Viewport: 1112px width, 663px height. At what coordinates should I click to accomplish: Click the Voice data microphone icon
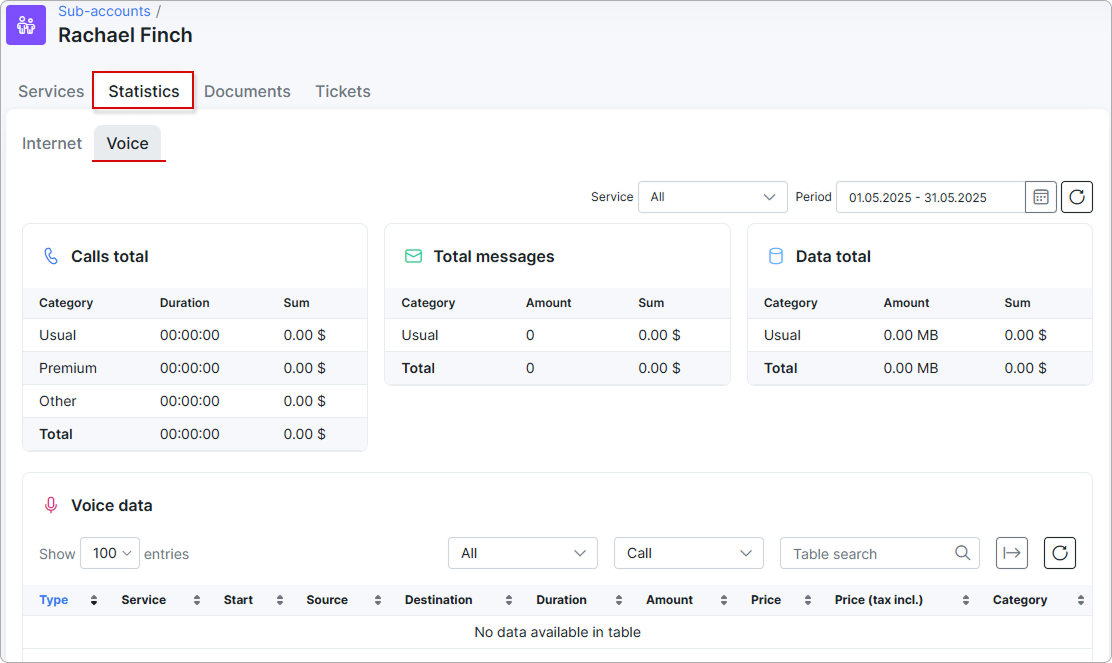click(x=51, y=505)
